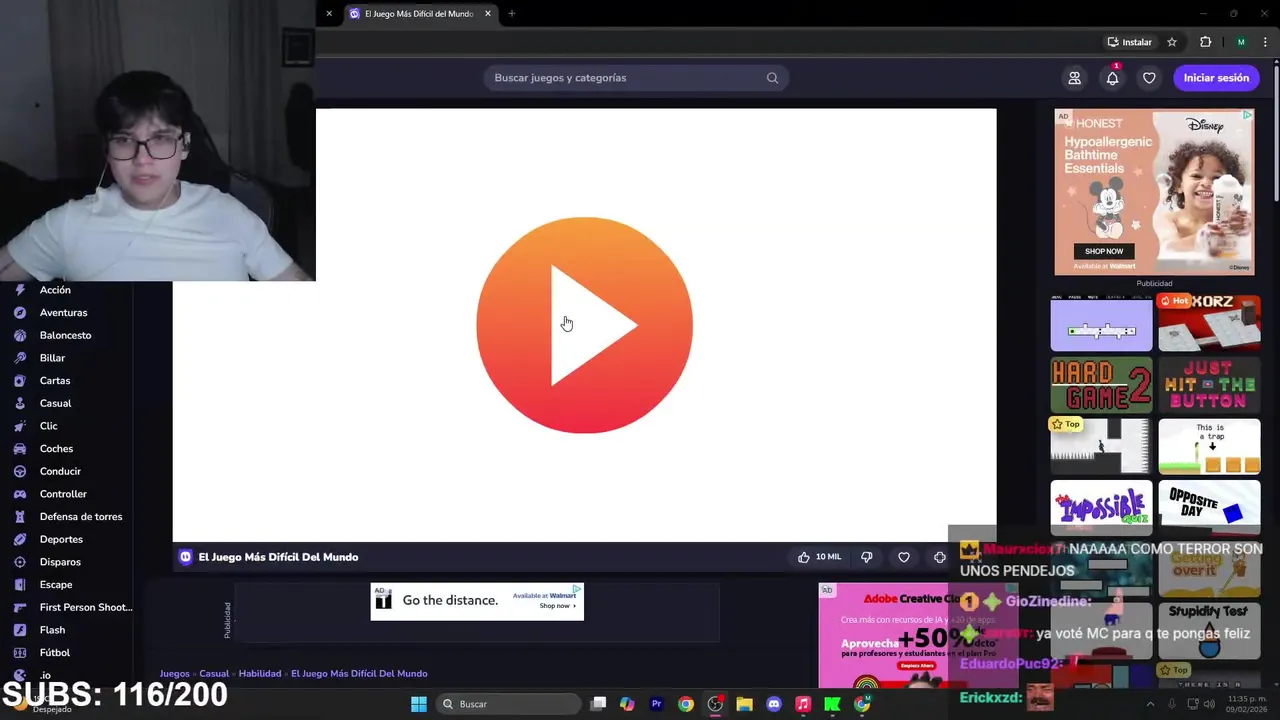Image resolution: width=1280 pixels, height=720 pixels.
Task: Click the Deportes category icon in the sidebar
Action: (19, 539)
